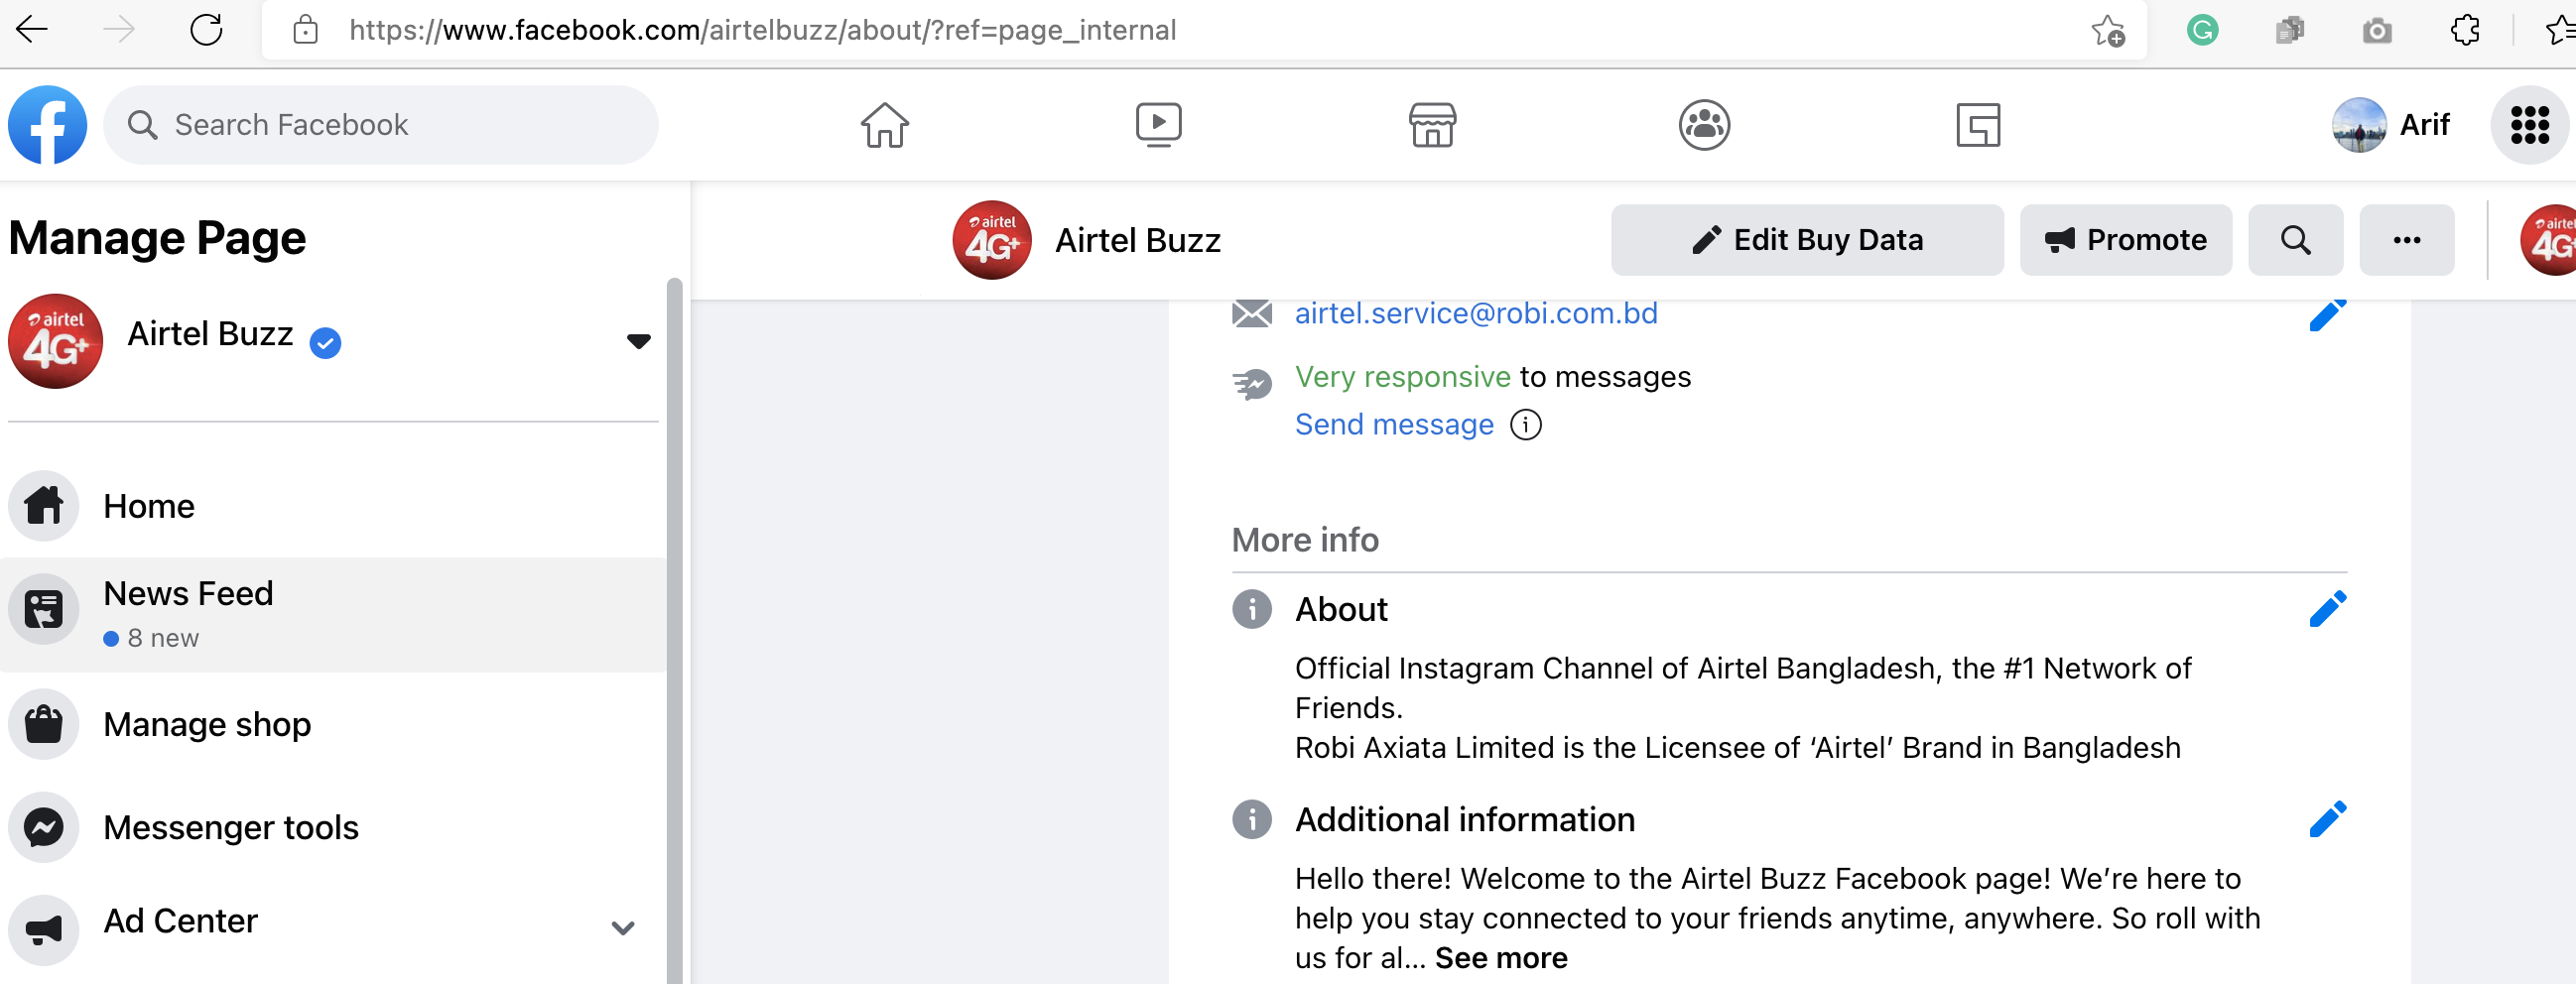This screenshot has height=984, width=2576.
Task: Open Marketplace storefront icon
Action: [x=1432, y=125]
